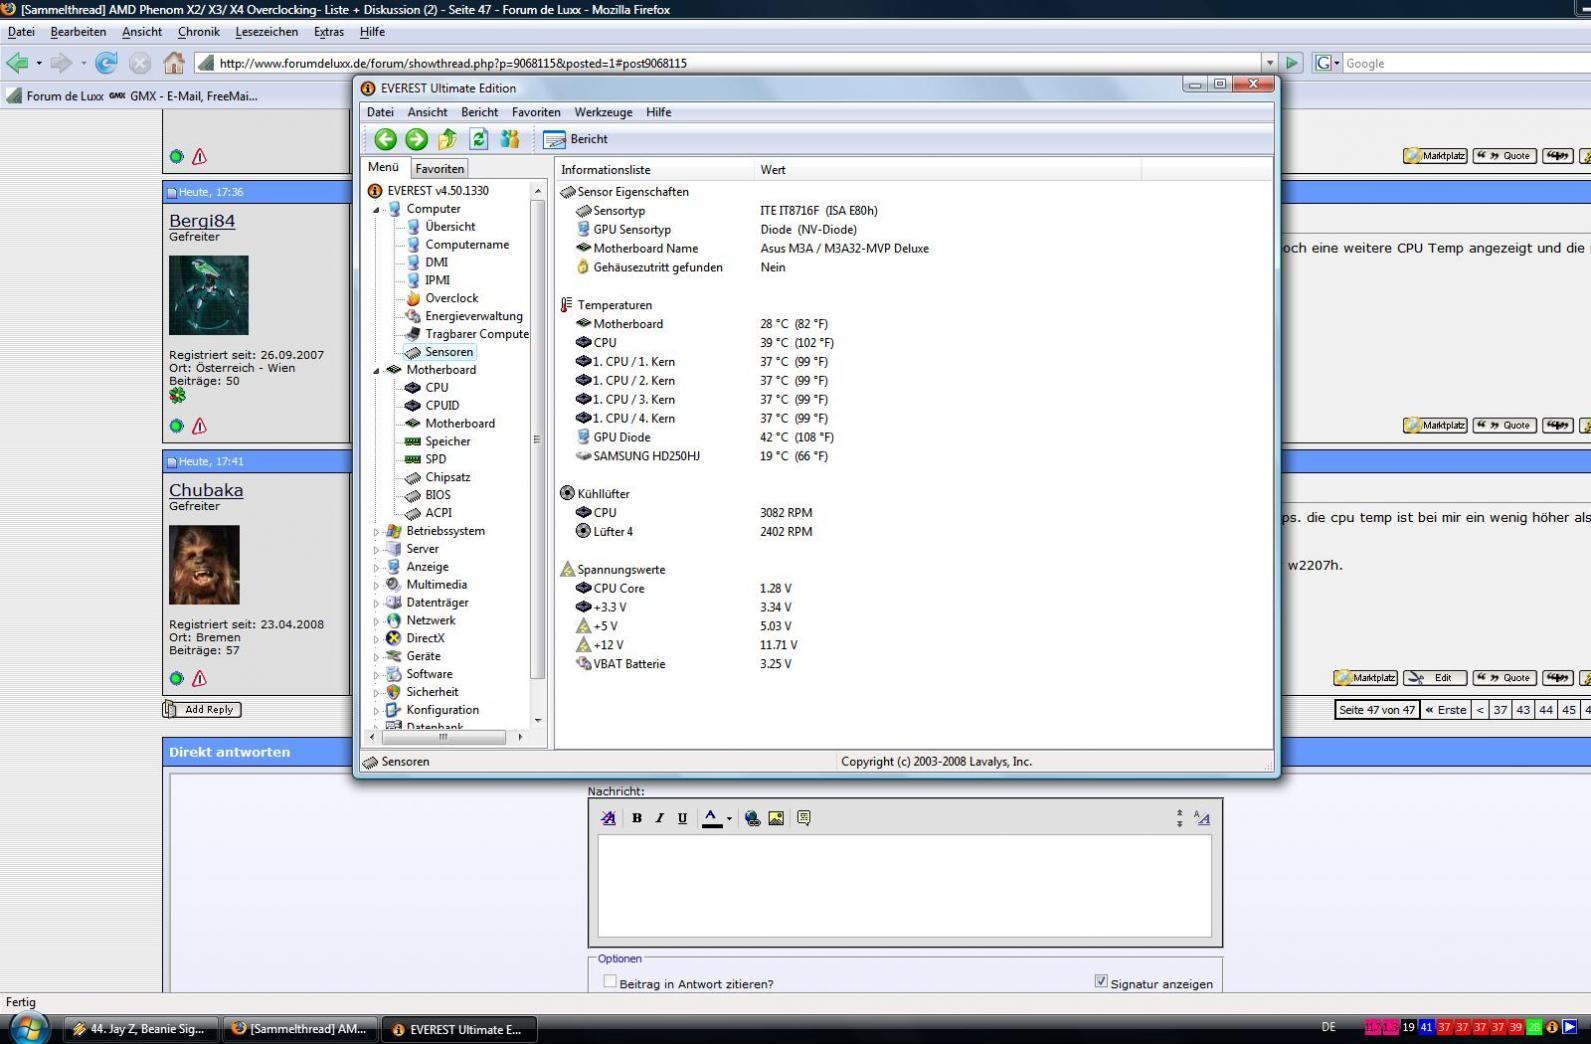Open EVEREST Werkzeuge menu
Screen dimensions: 1591x1044
[x=603, y=112]
